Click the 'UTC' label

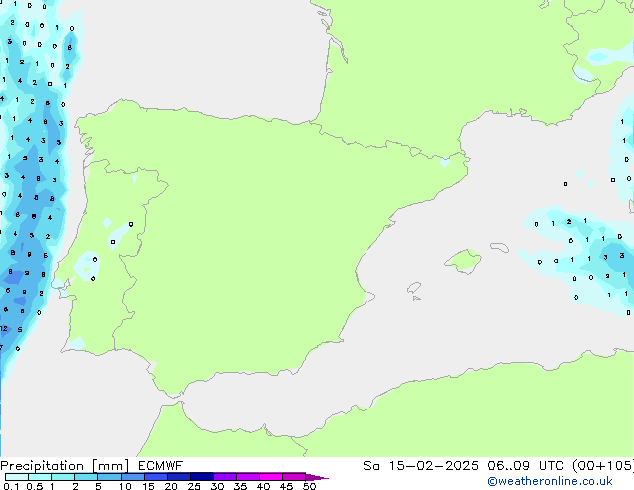[552, 466]
